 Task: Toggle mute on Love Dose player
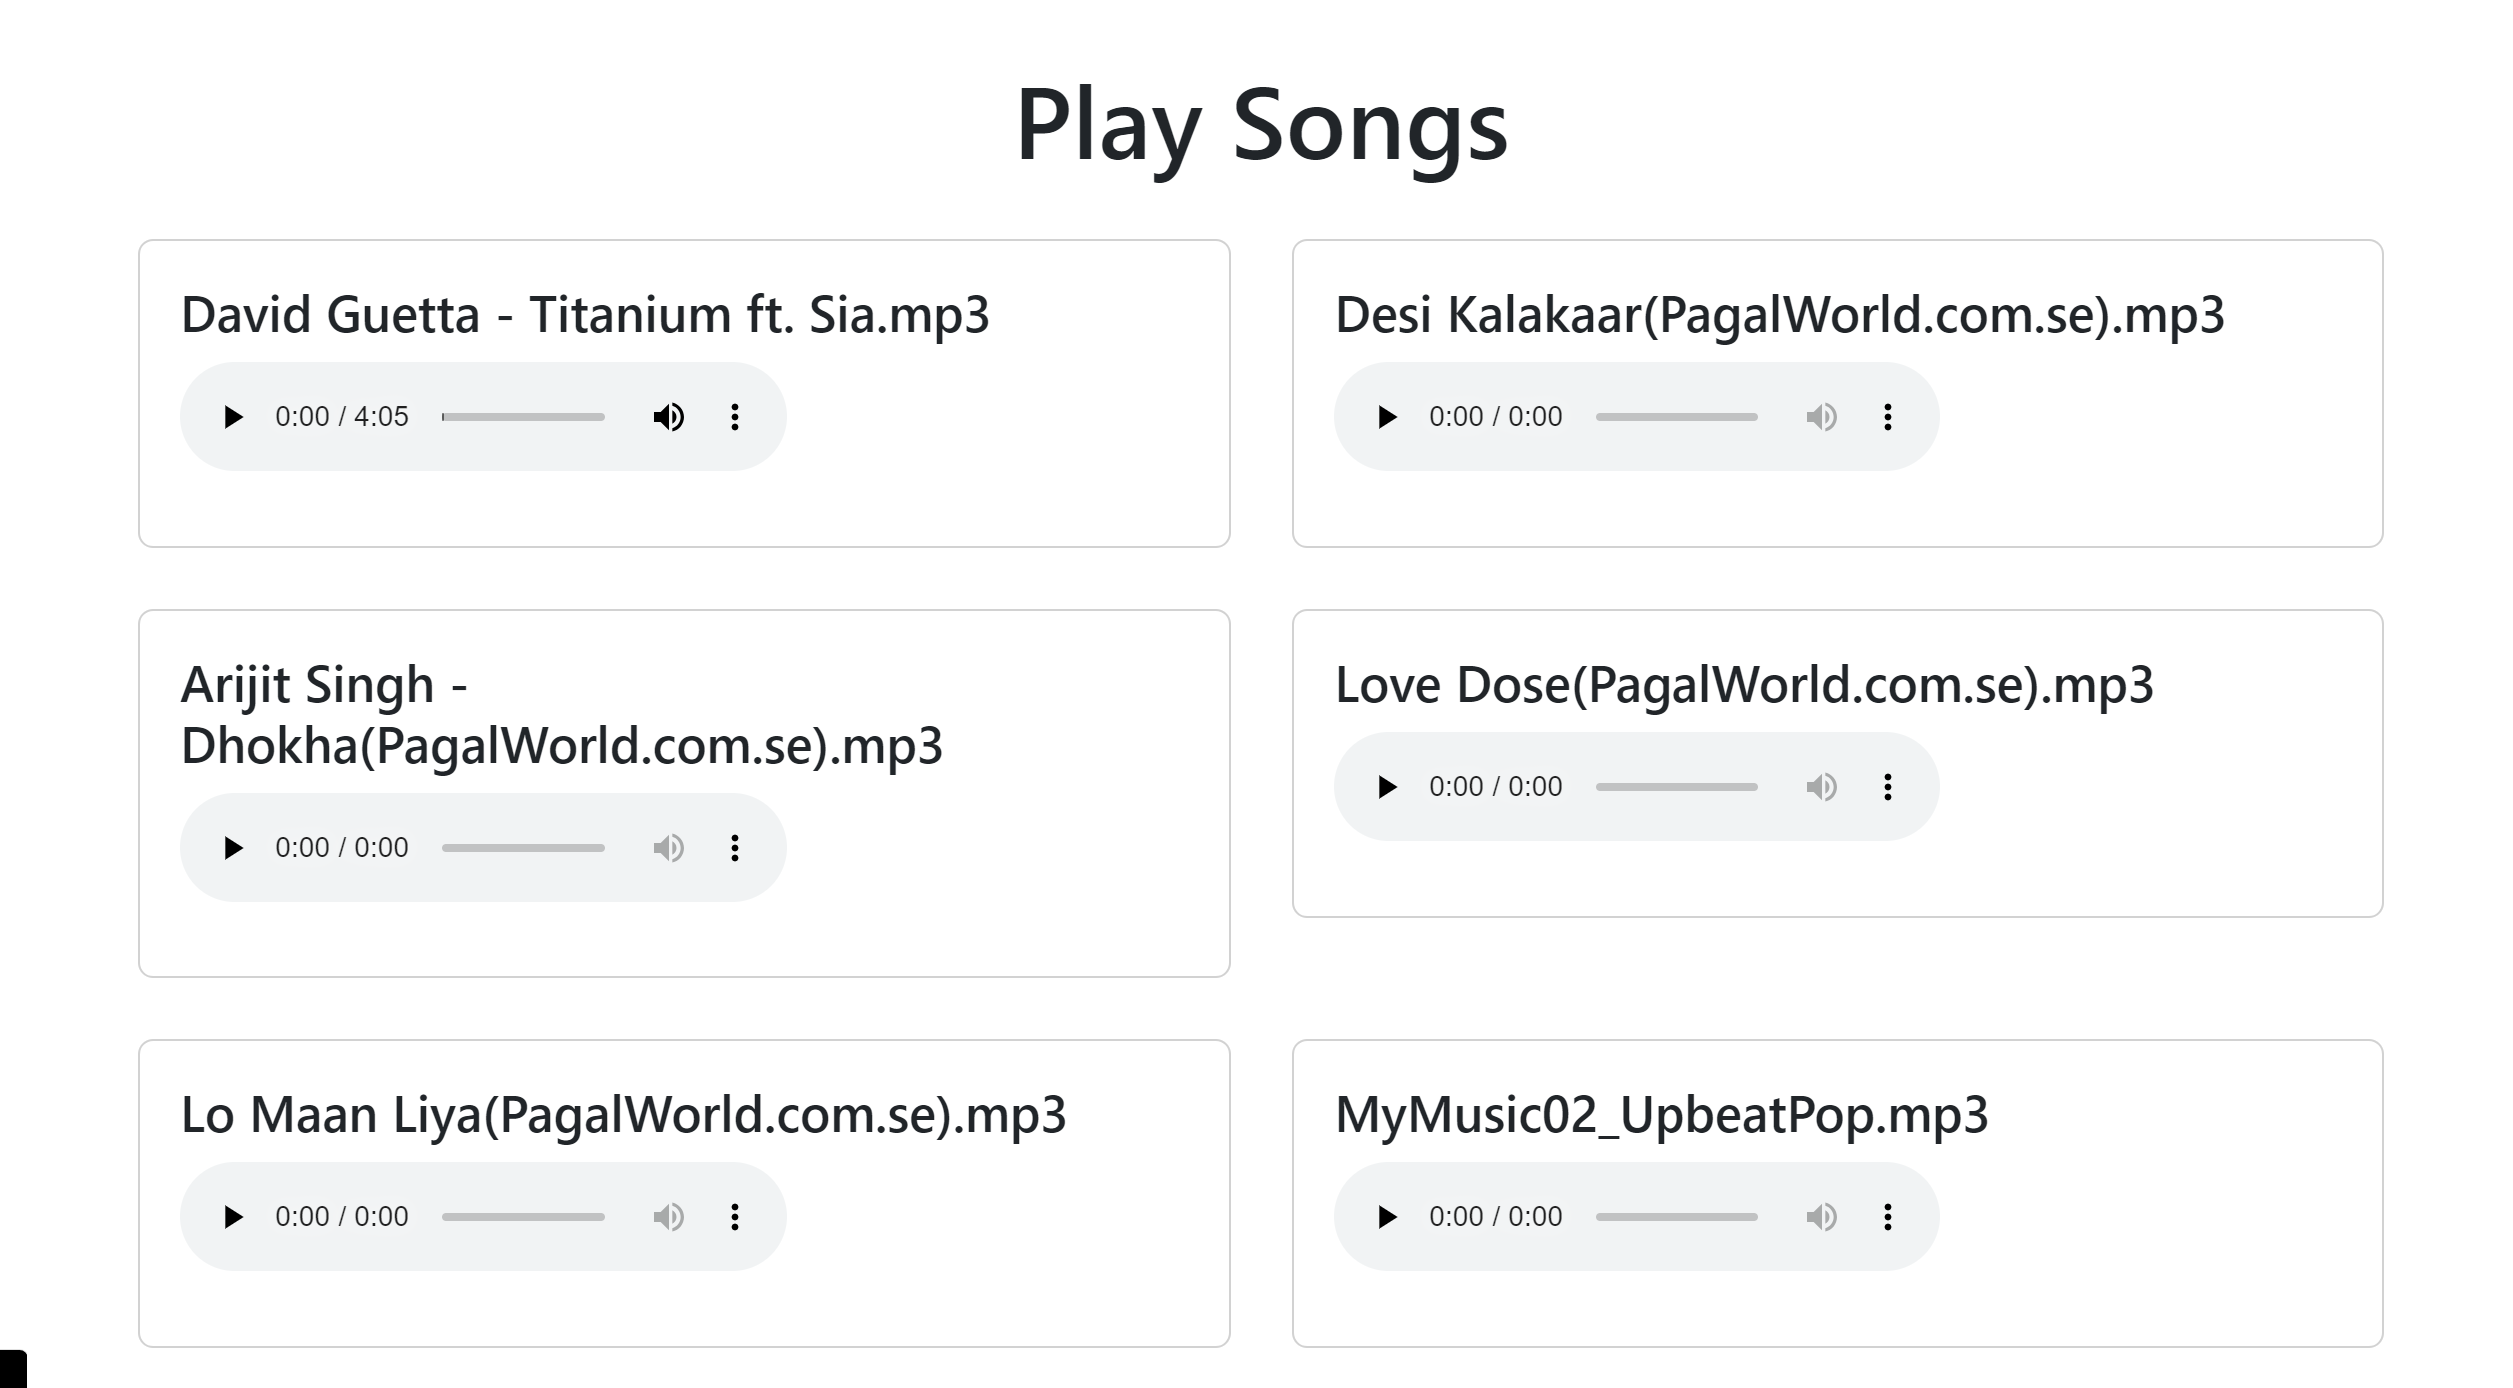[1821, 787]
